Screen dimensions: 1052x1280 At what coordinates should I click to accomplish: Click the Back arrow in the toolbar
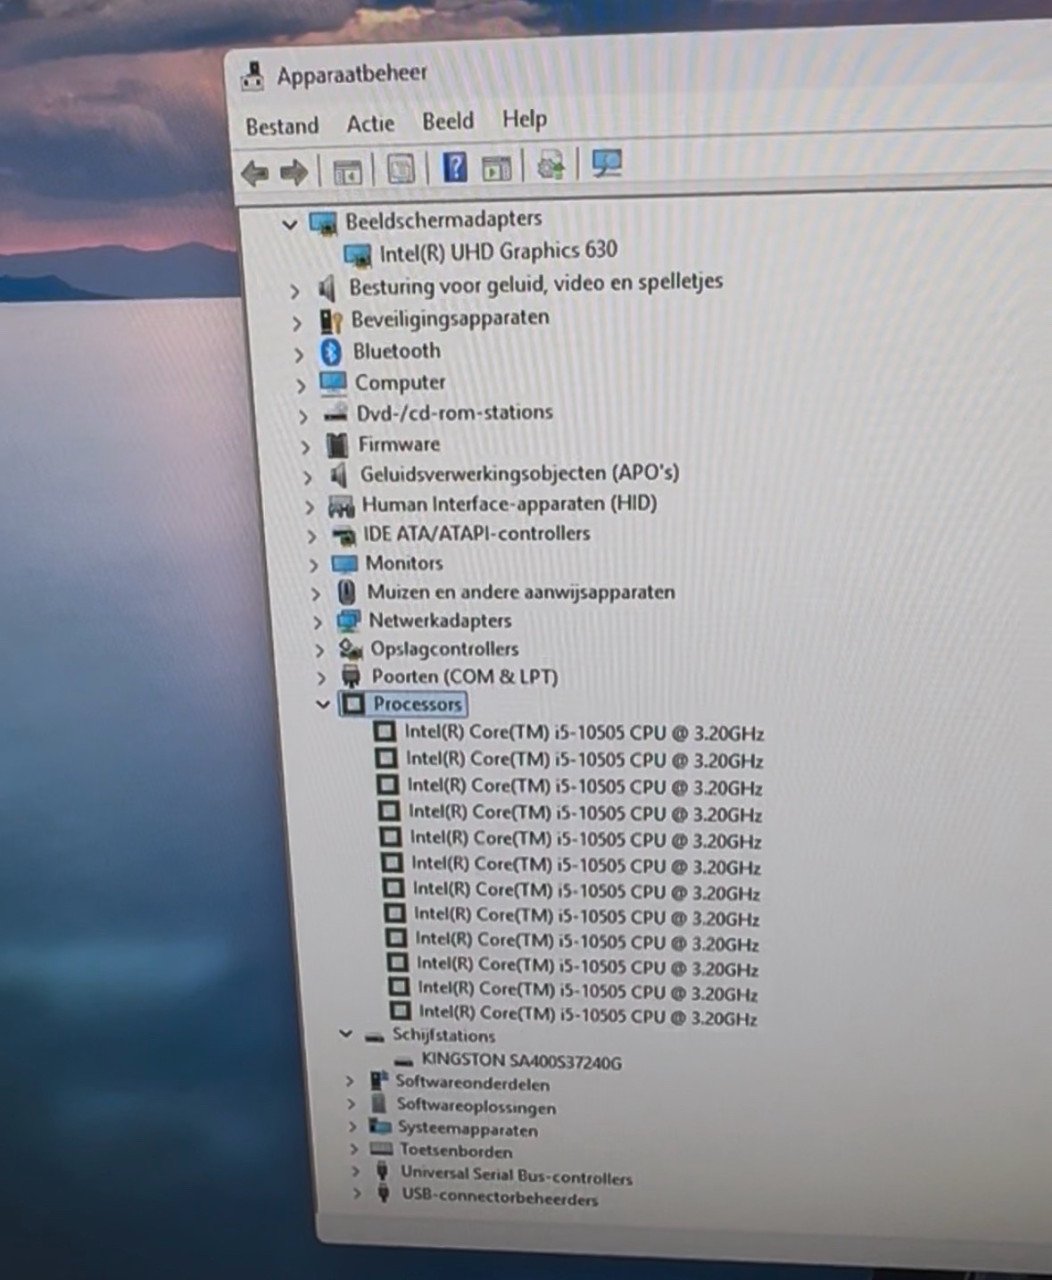click(x=255, y=173)
